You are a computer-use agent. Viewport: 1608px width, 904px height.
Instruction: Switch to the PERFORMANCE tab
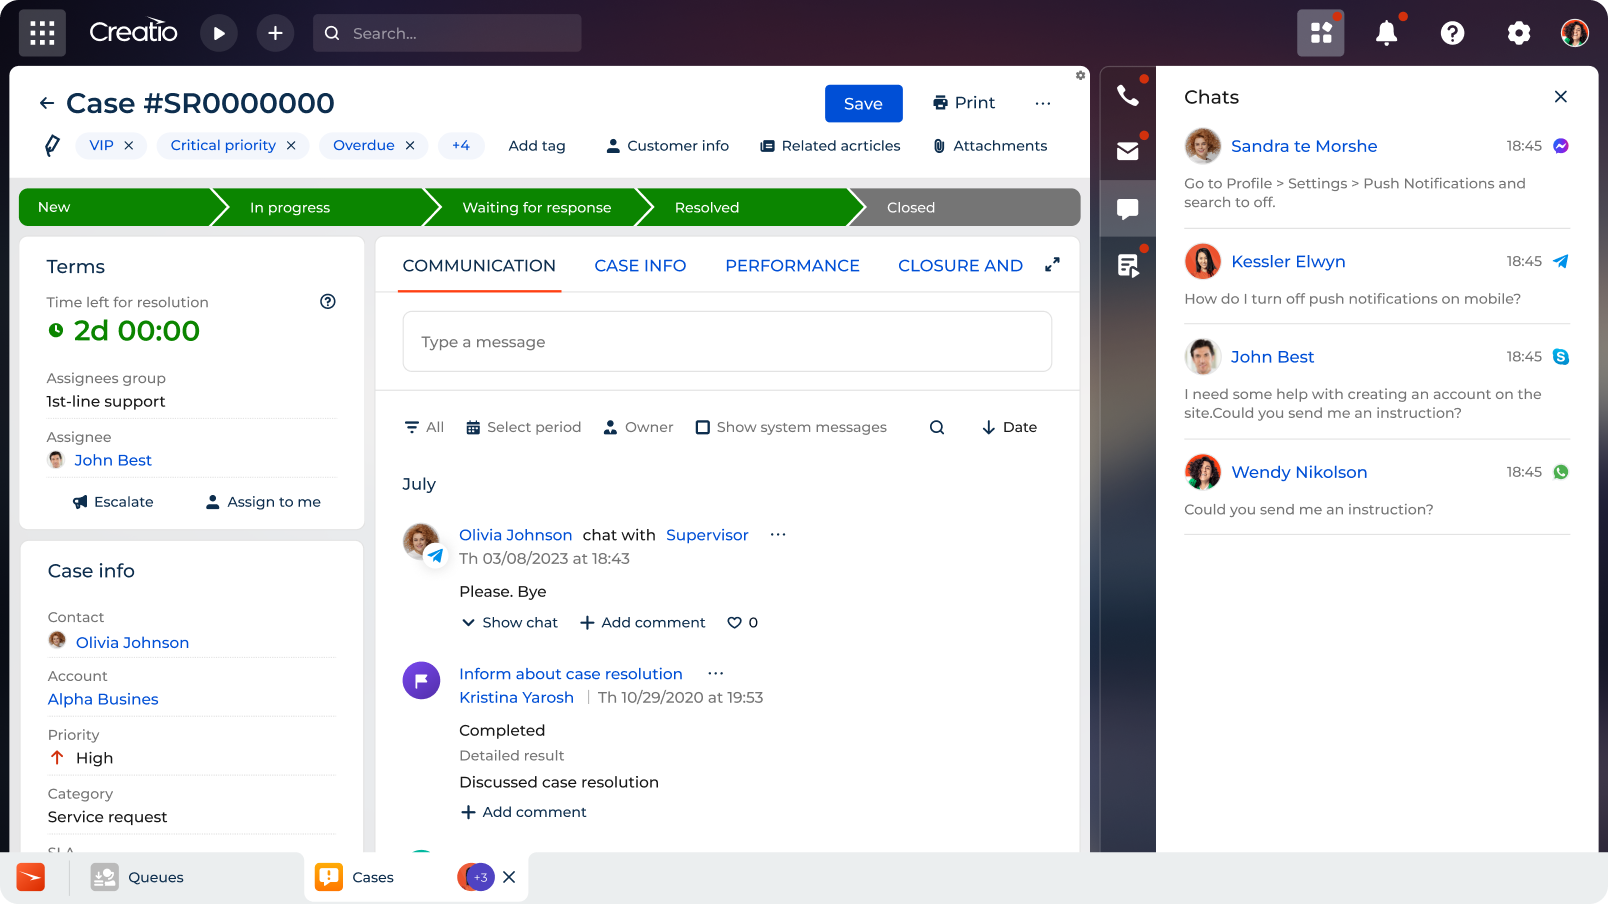point(792,265)
